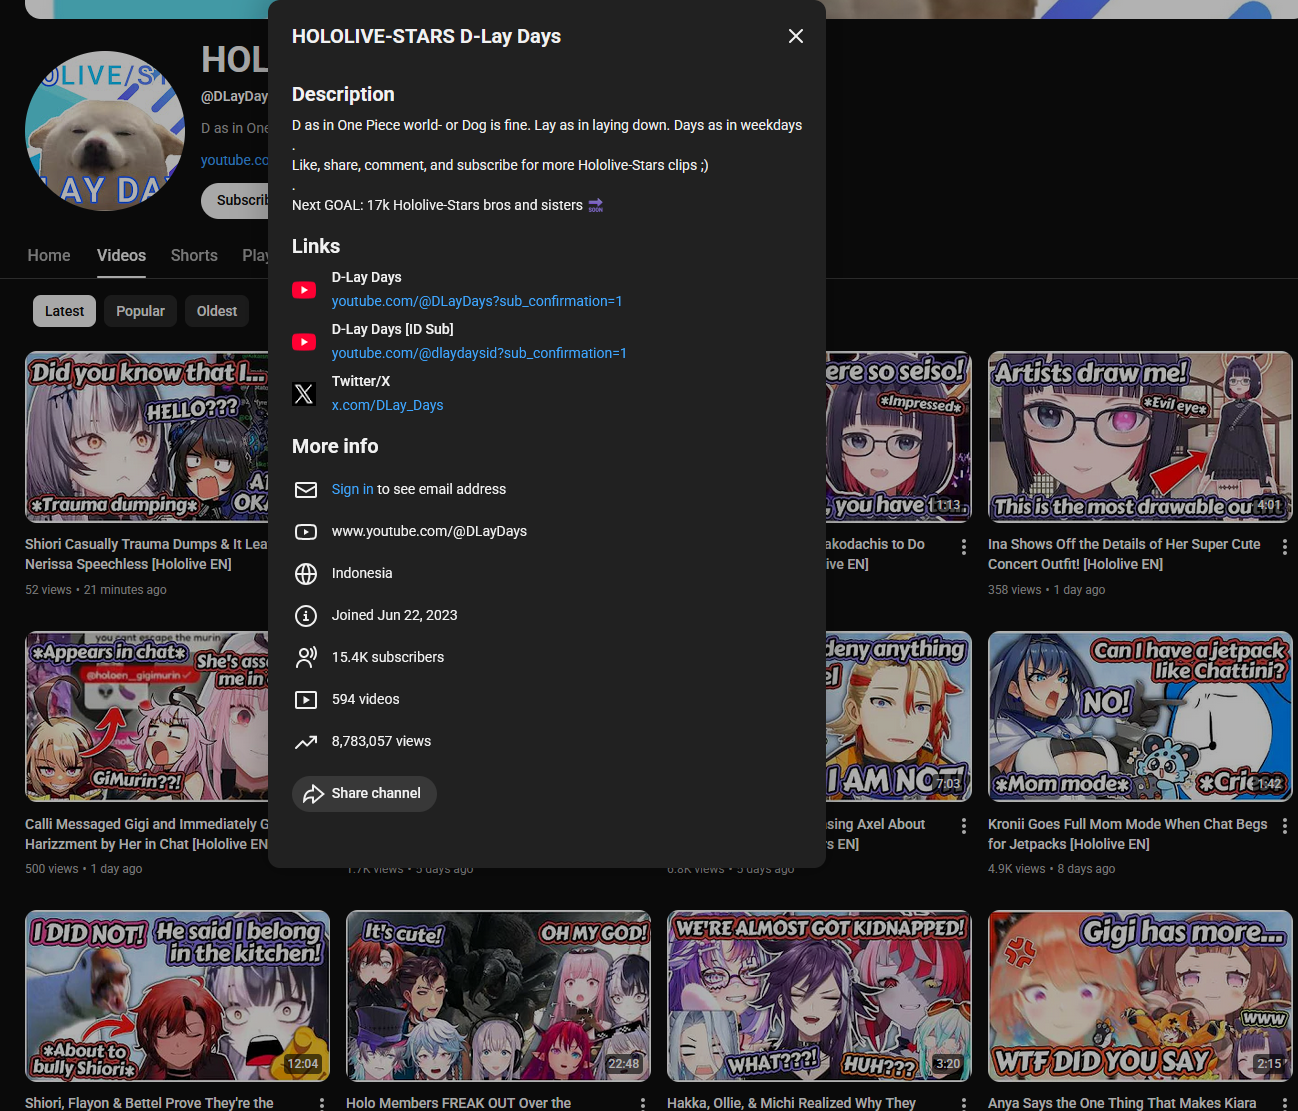Viewport: 1298px width, 1111px height.
Task: Click Sign in to see email address
Action: [352, 489]
